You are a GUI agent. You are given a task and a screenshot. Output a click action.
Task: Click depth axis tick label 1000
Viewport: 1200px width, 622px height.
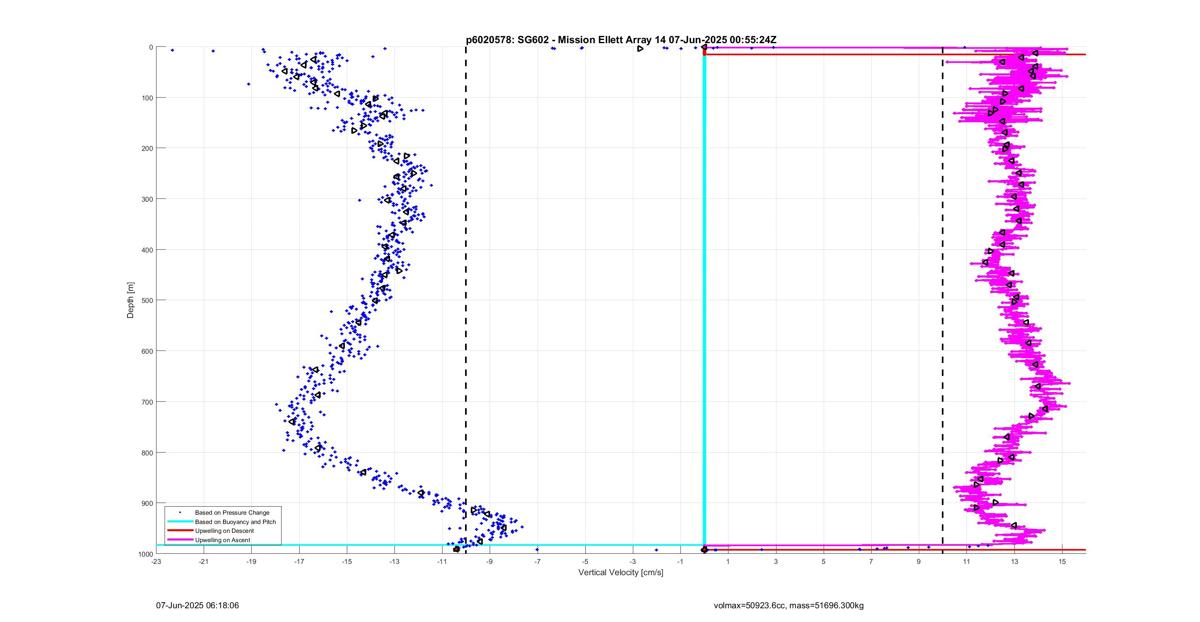pyautogui.click(x=144, y=553)
